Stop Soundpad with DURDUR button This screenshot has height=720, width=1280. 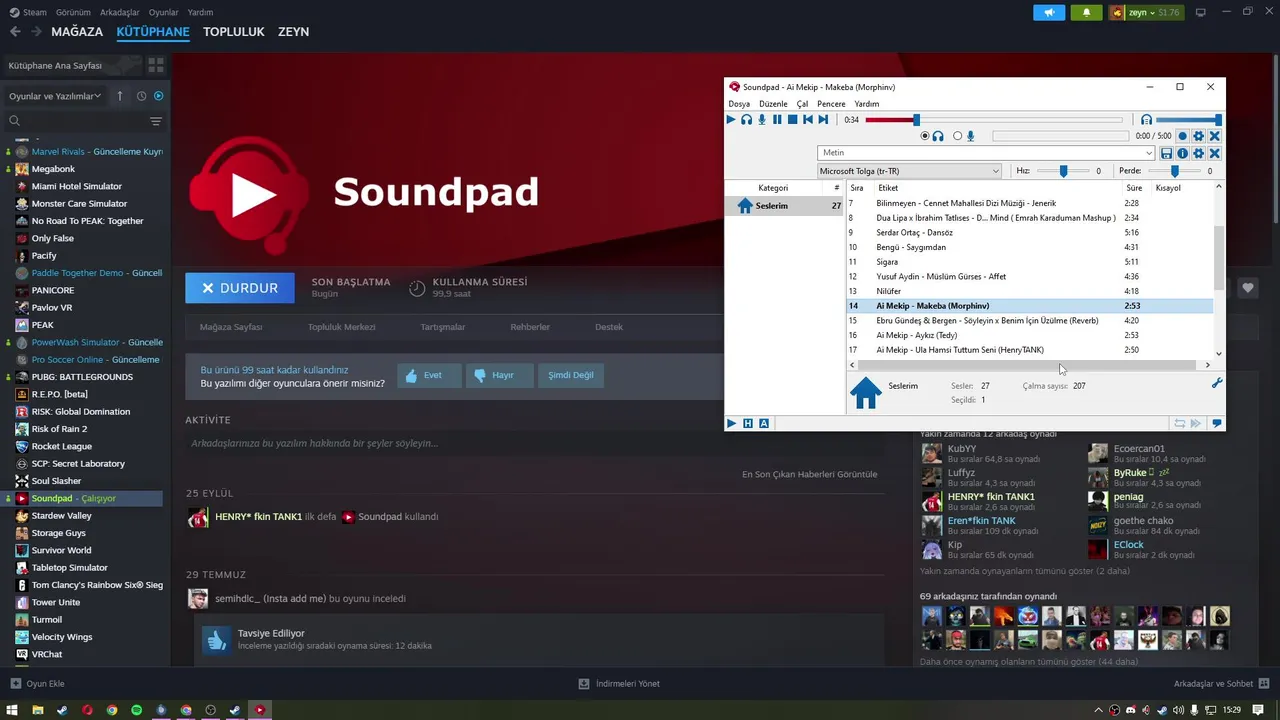(240, 288)
